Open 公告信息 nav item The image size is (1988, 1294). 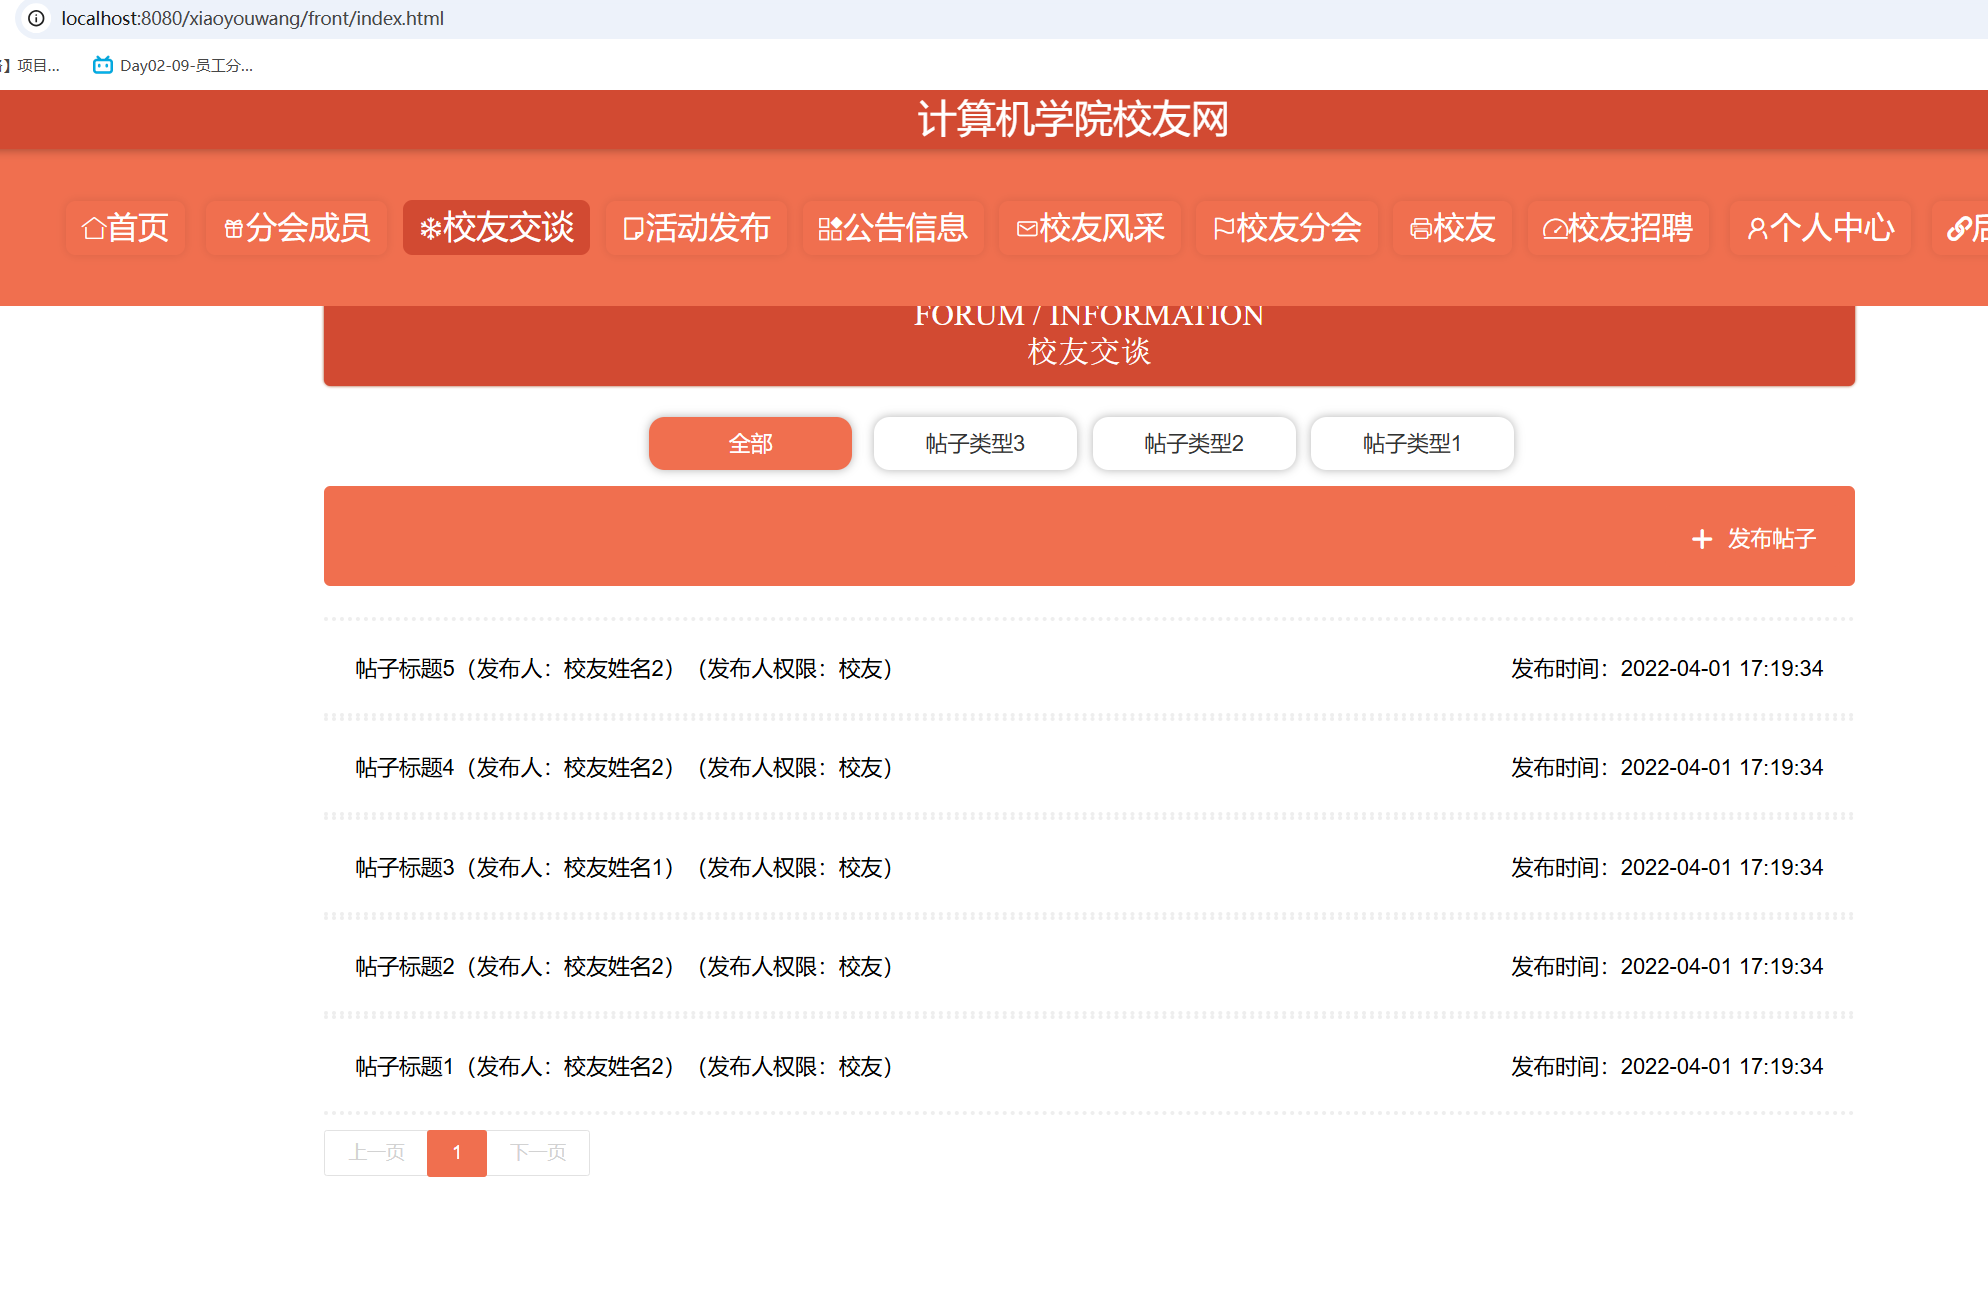[893, 228]
